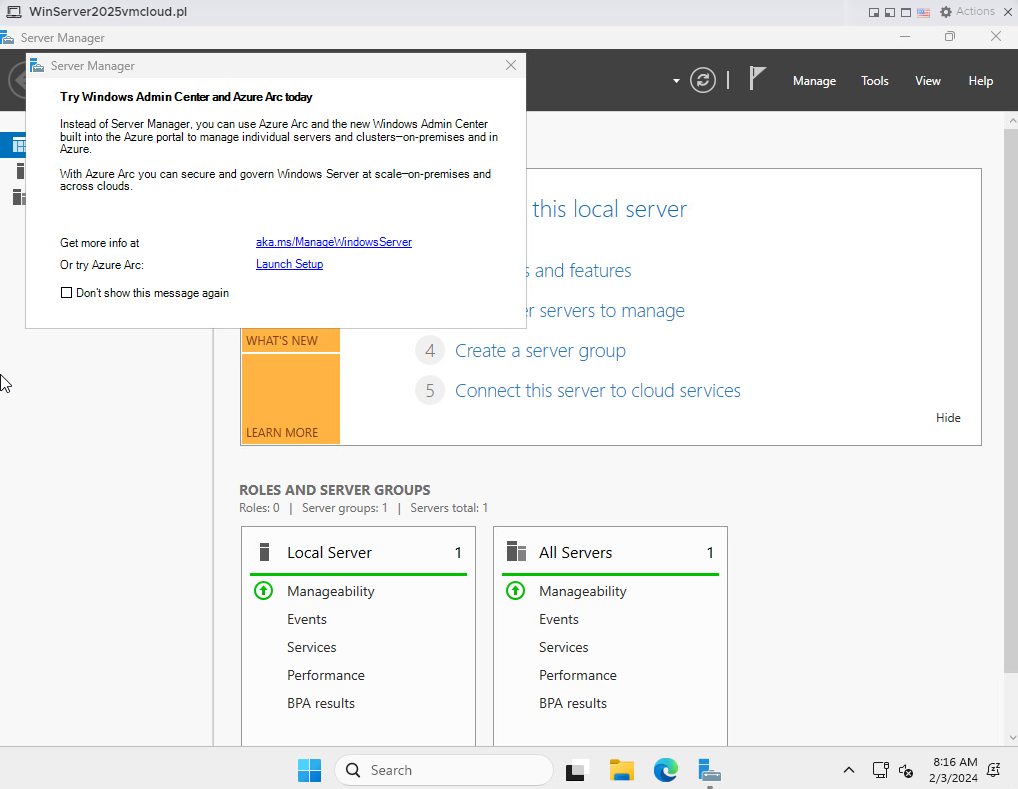1018x789 pixels.
Task: Open File Explorer from the taskbar
Action: click(x=621, y=770)
